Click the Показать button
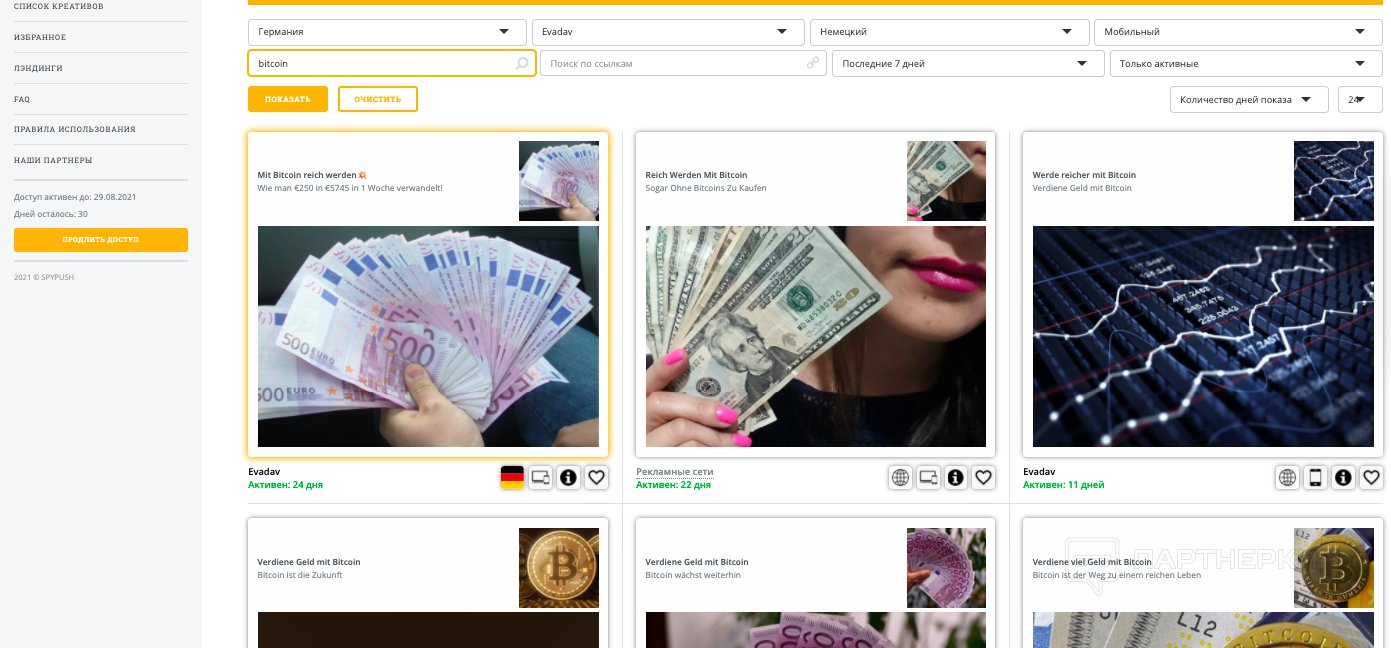 tap(288, 99)
